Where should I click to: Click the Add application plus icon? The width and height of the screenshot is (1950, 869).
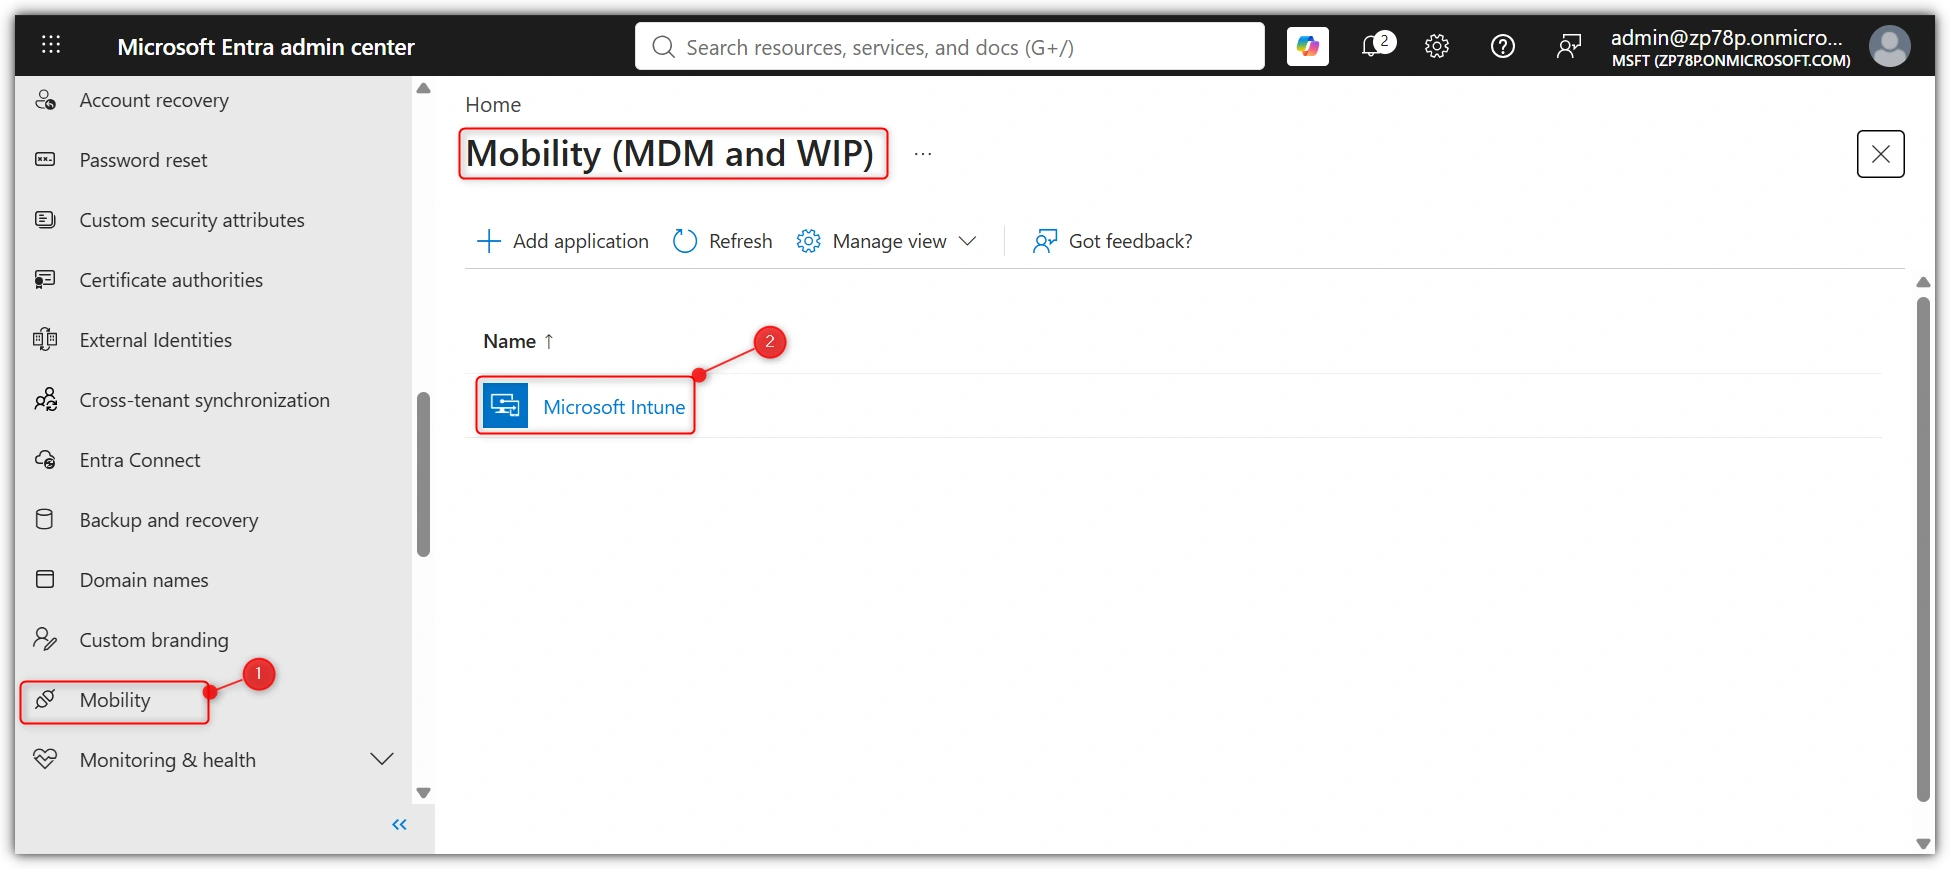[x=489, y=241]
